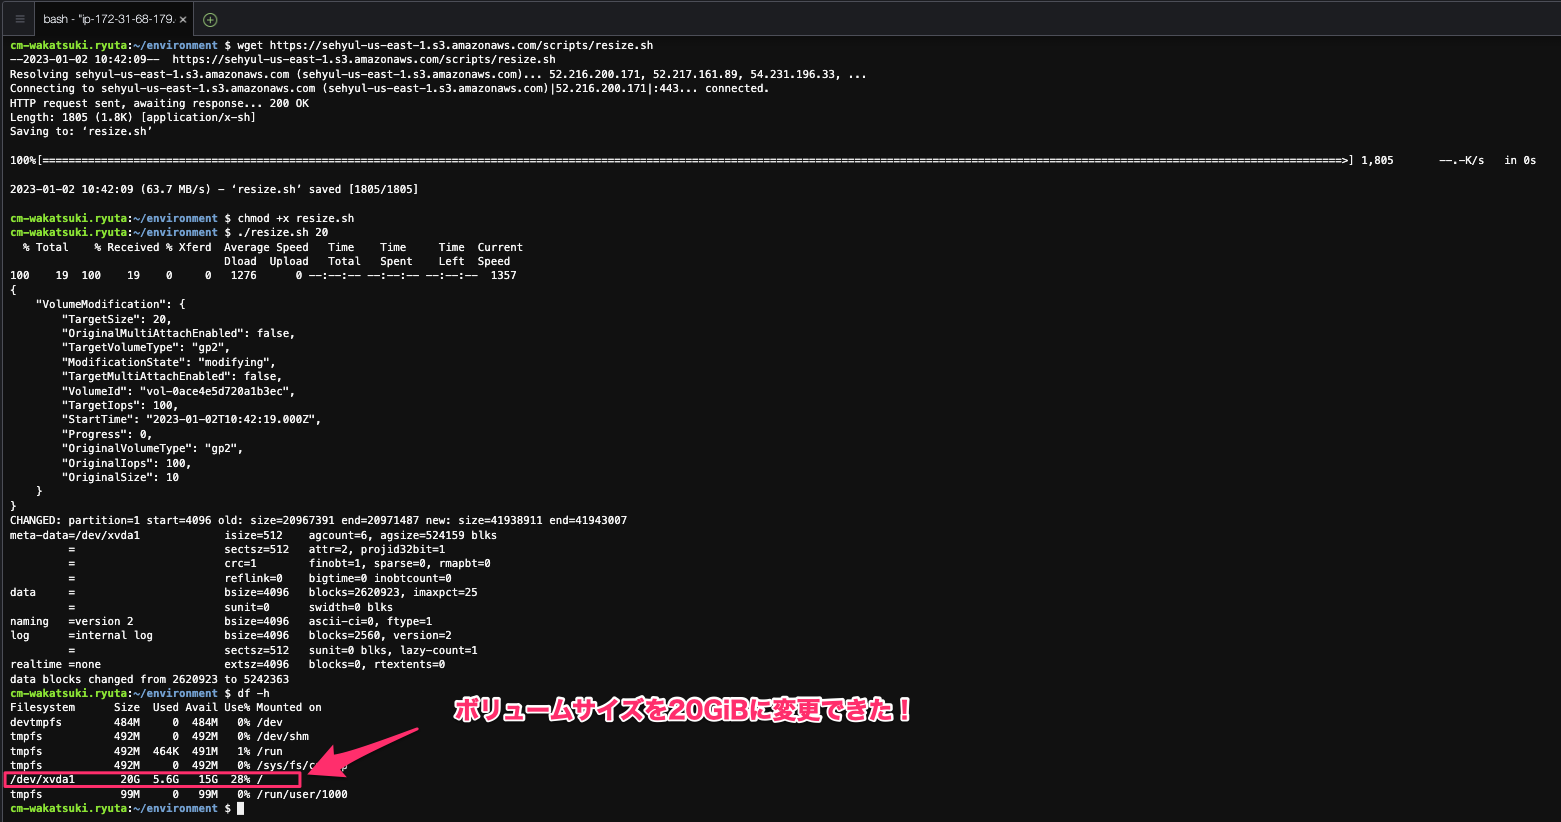Screen dimensions: 1561x822
Task: Click the CHANGED: partition=1 output line
Action: click(318, 520)
